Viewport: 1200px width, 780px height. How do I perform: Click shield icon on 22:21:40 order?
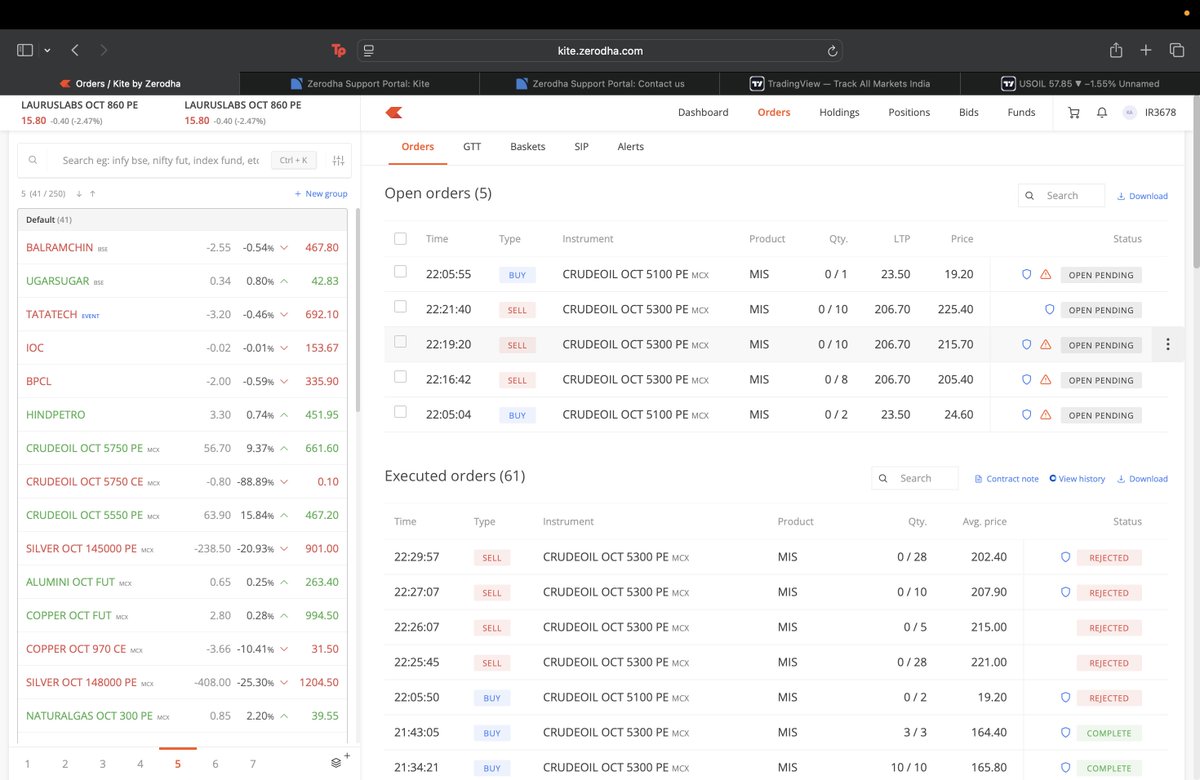point(1049,310)
